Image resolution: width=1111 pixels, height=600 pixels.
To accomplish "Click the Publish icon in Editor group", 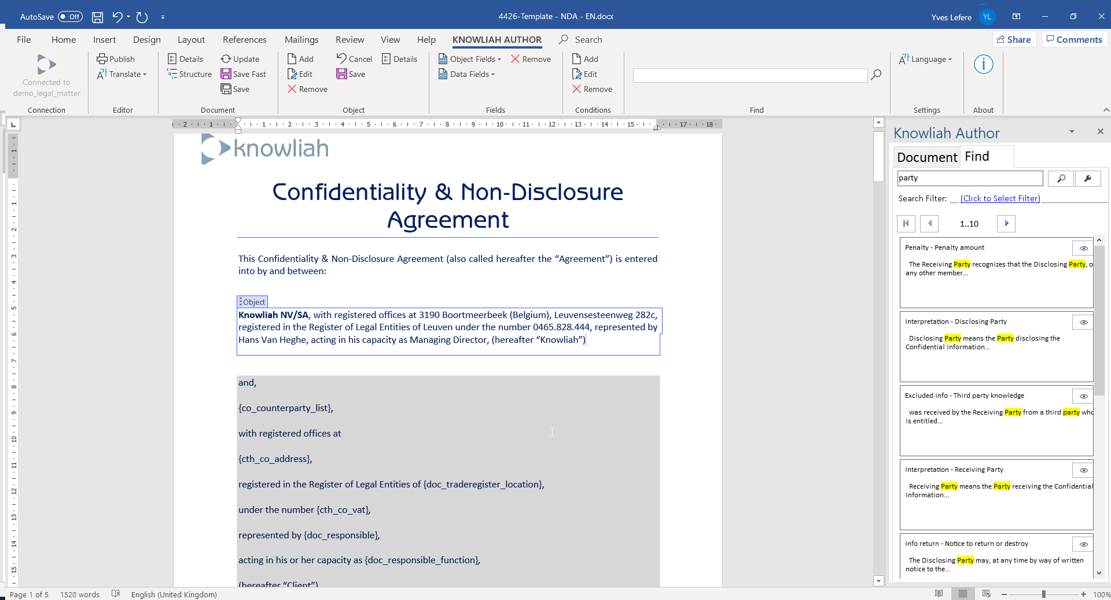I will click(115, 59).
